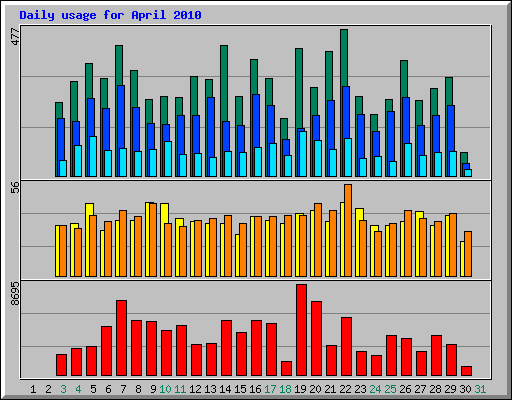Click day label 14 on the axis

coord(225,389)
